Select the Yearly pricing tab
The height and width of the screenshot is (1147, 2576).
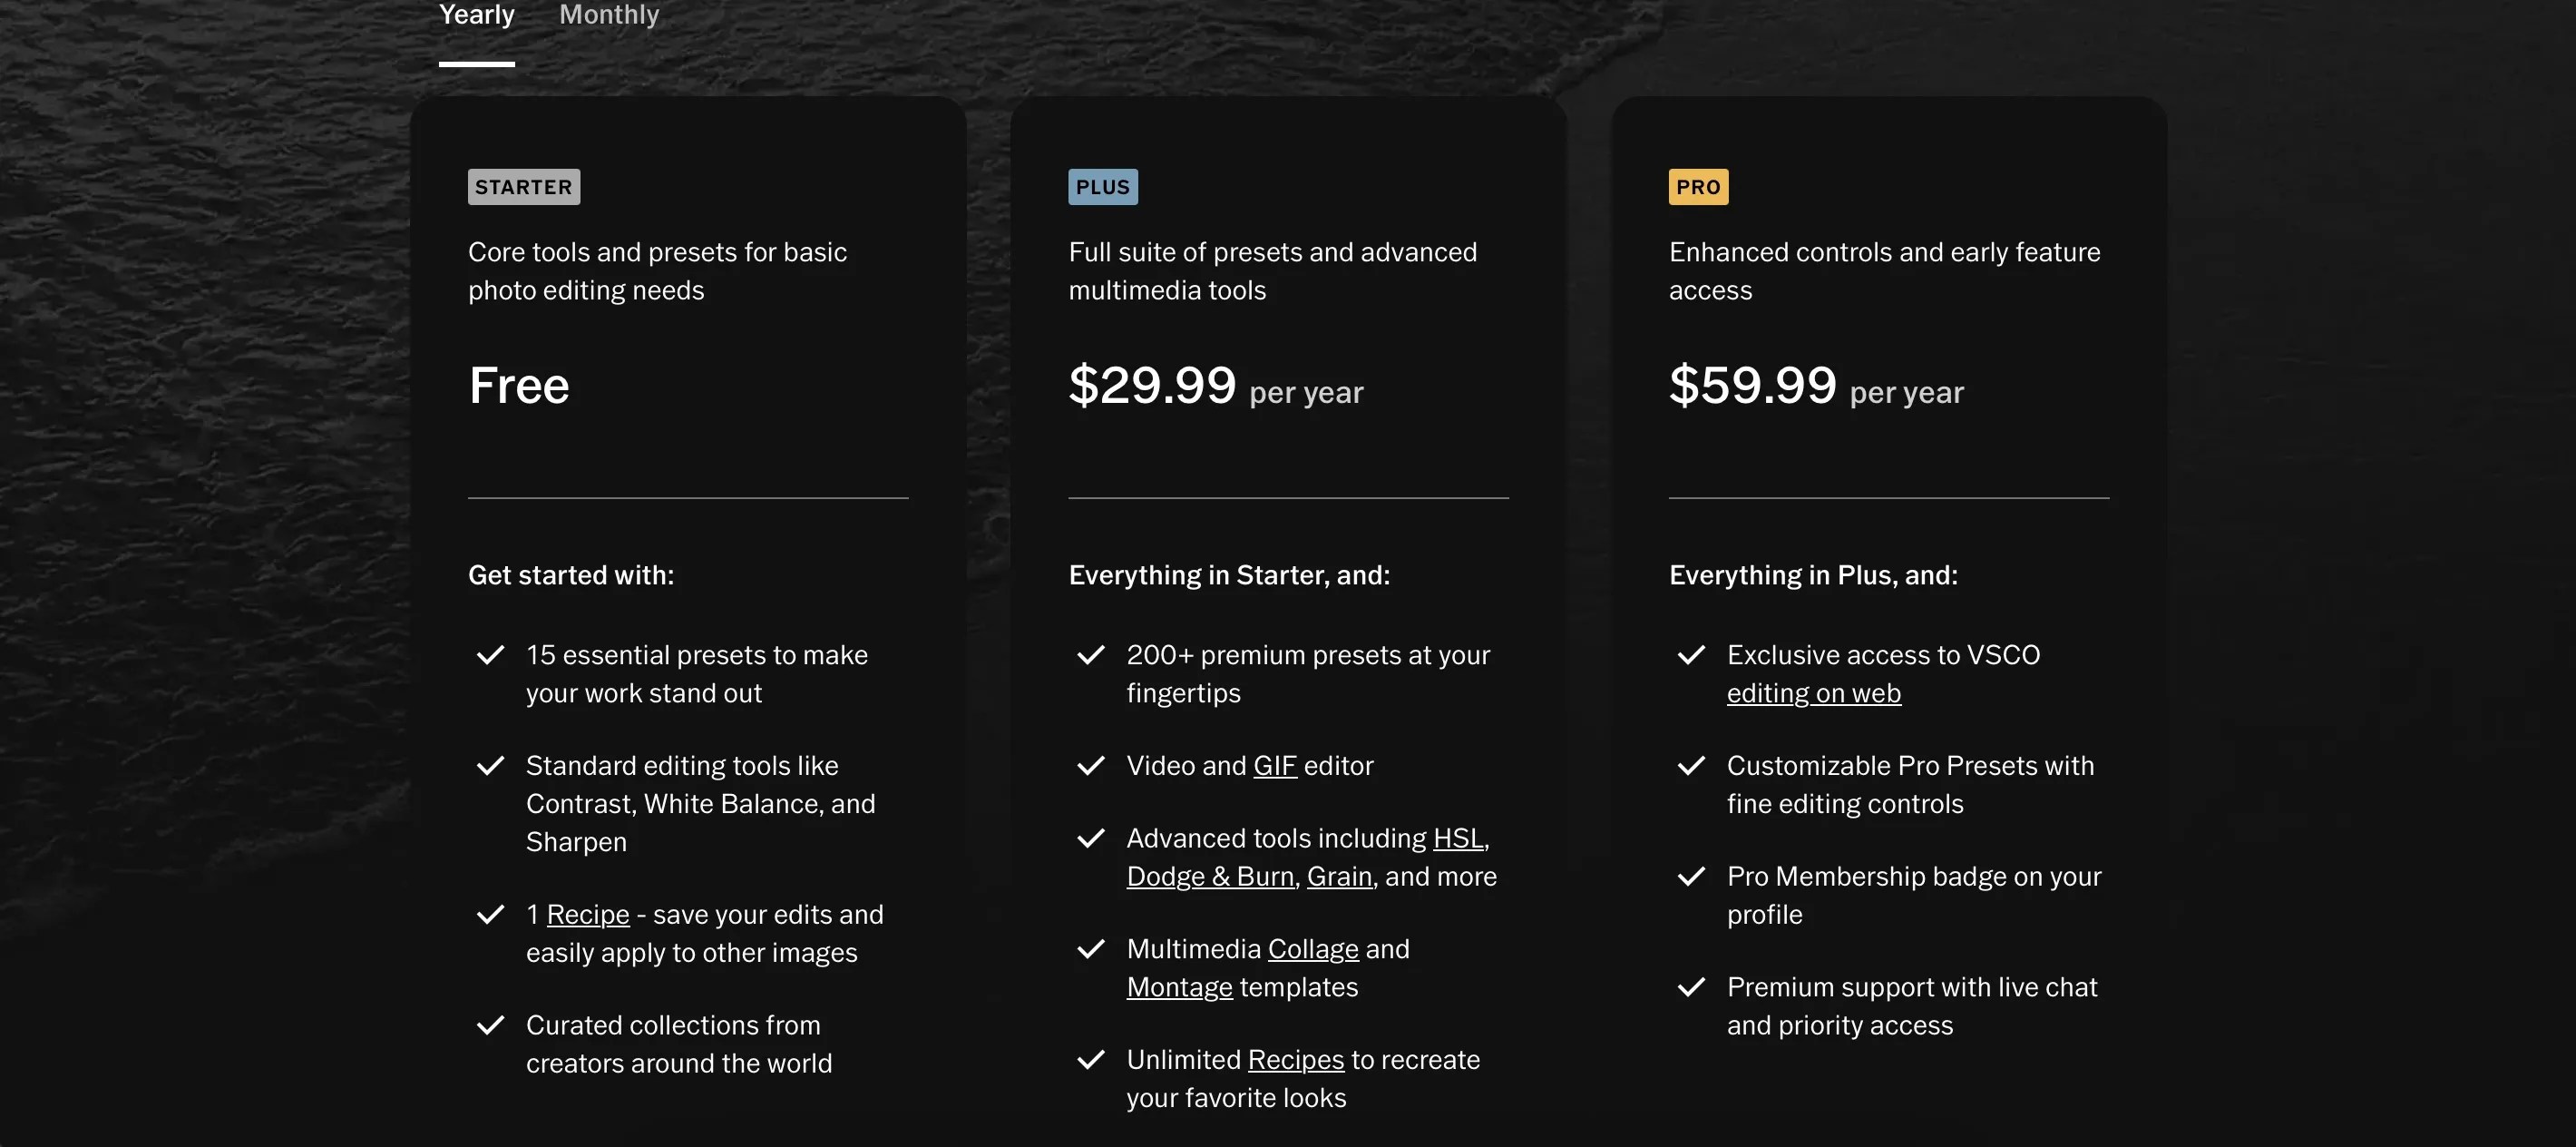tap(476, 15)
